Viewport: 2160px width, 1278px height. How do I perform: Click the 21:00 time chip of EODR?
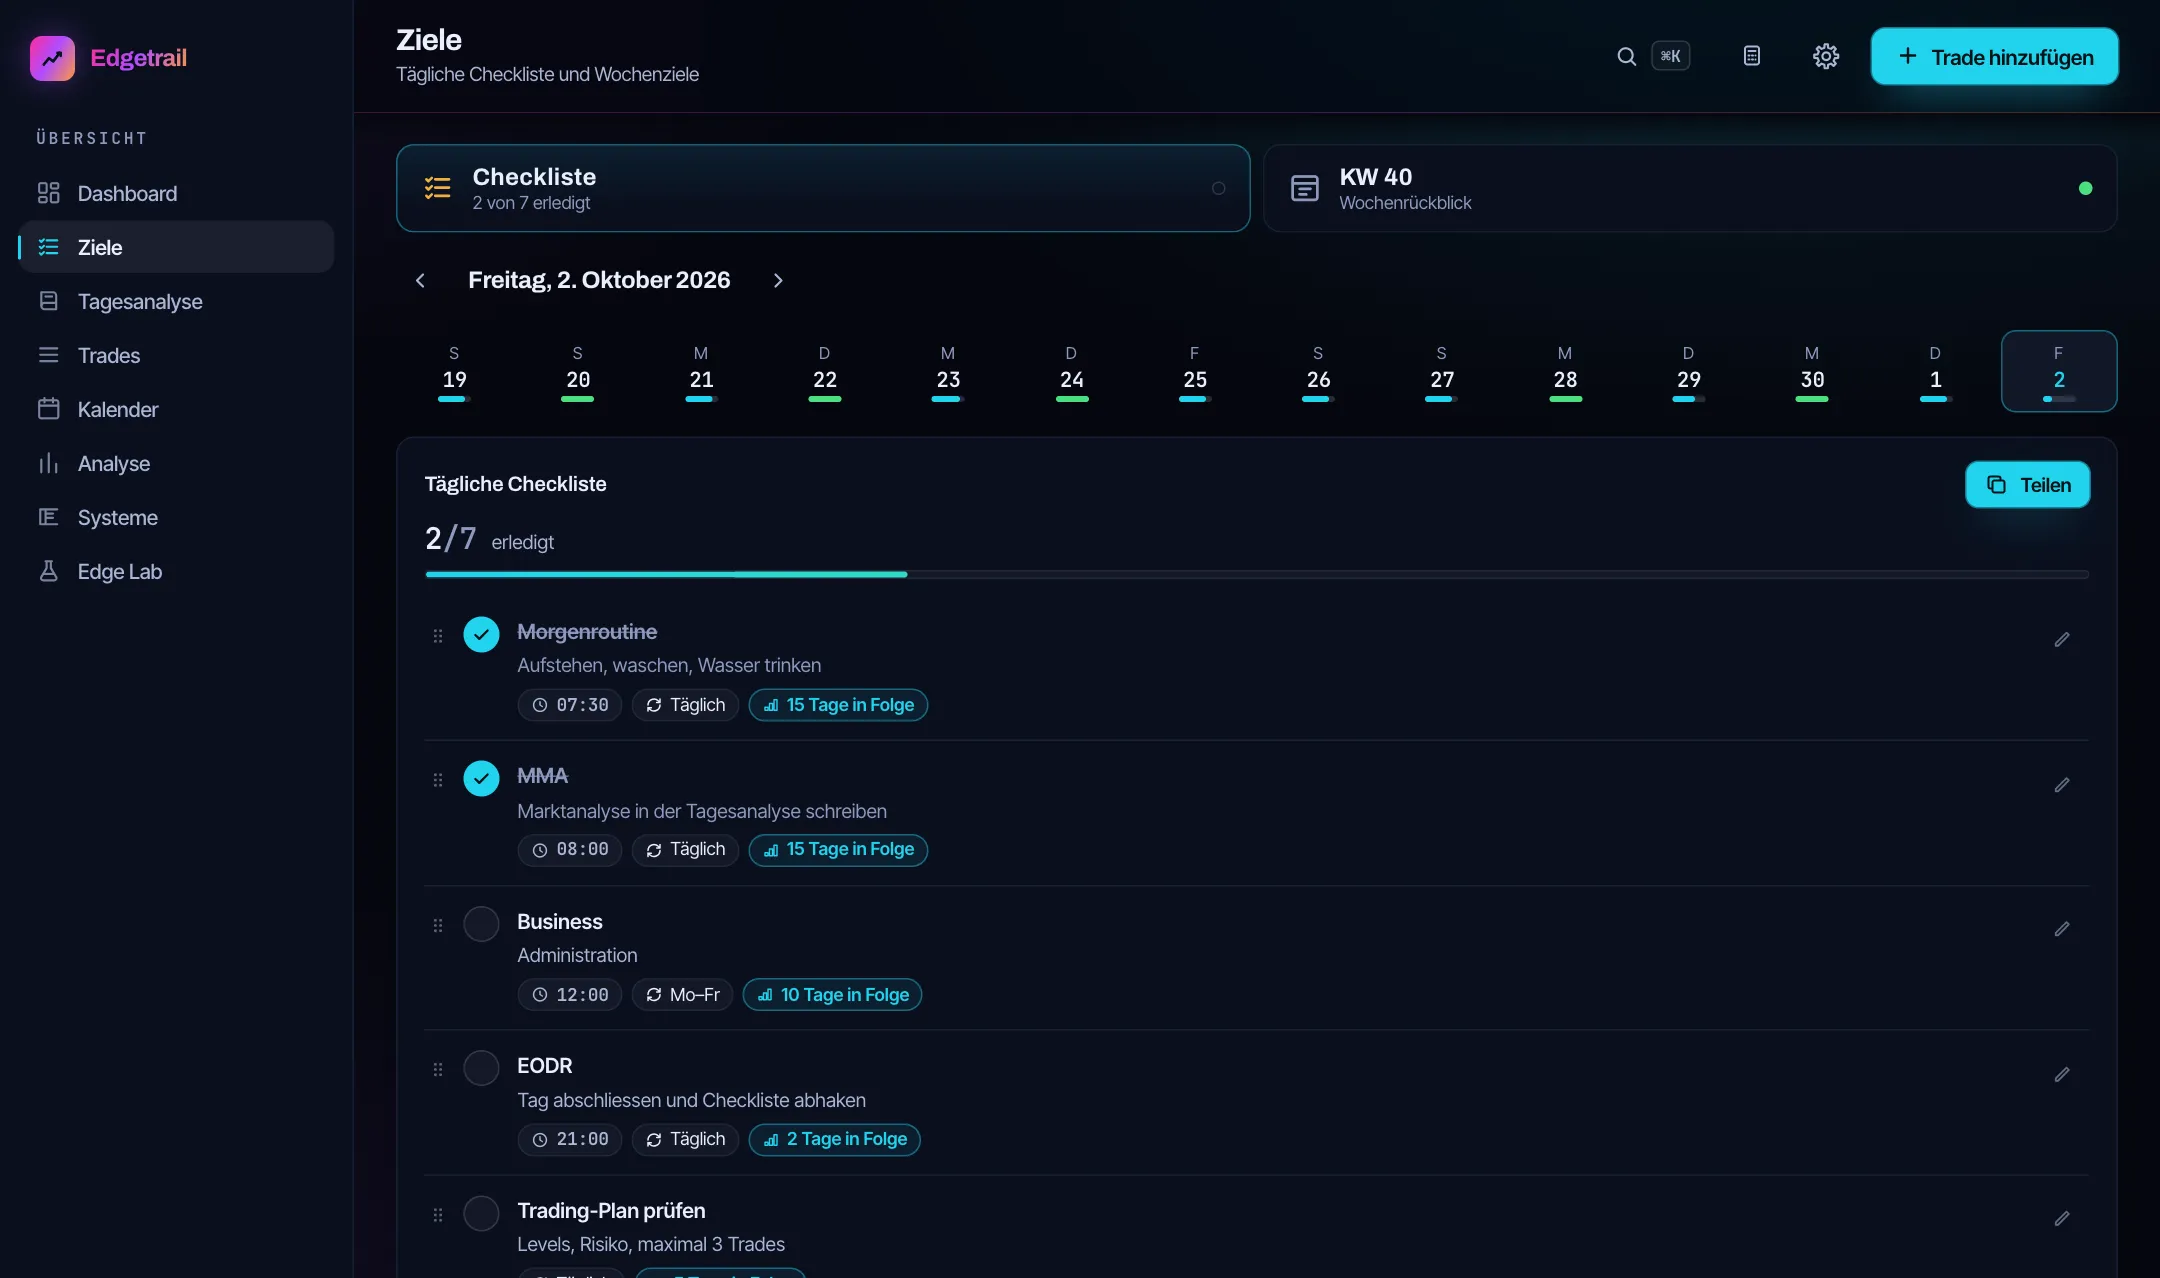(570, 1139)
